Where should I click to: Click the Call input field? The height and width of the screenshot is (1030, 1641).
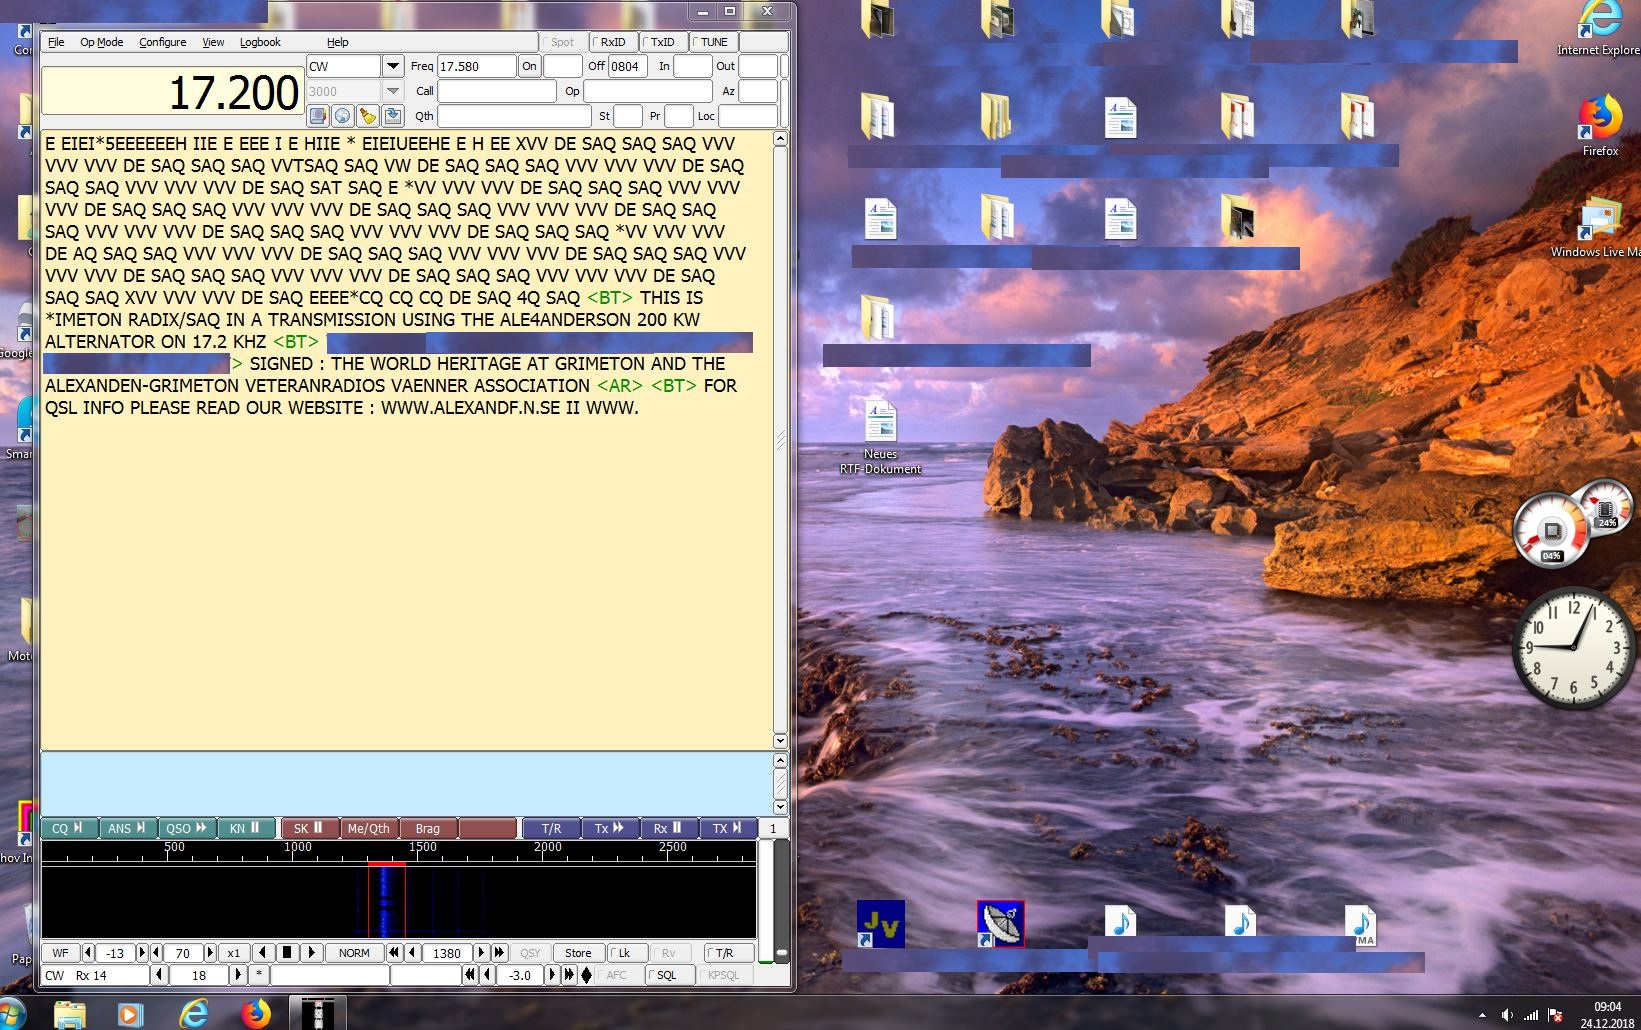tap(496, 91)
